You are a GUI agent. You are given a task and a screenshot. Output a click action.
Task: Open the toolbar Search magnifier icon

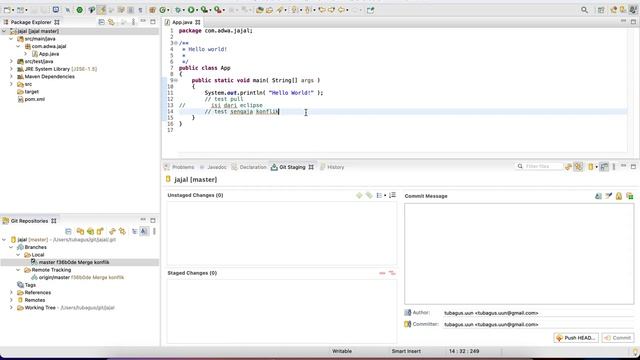tap(584, 10)
